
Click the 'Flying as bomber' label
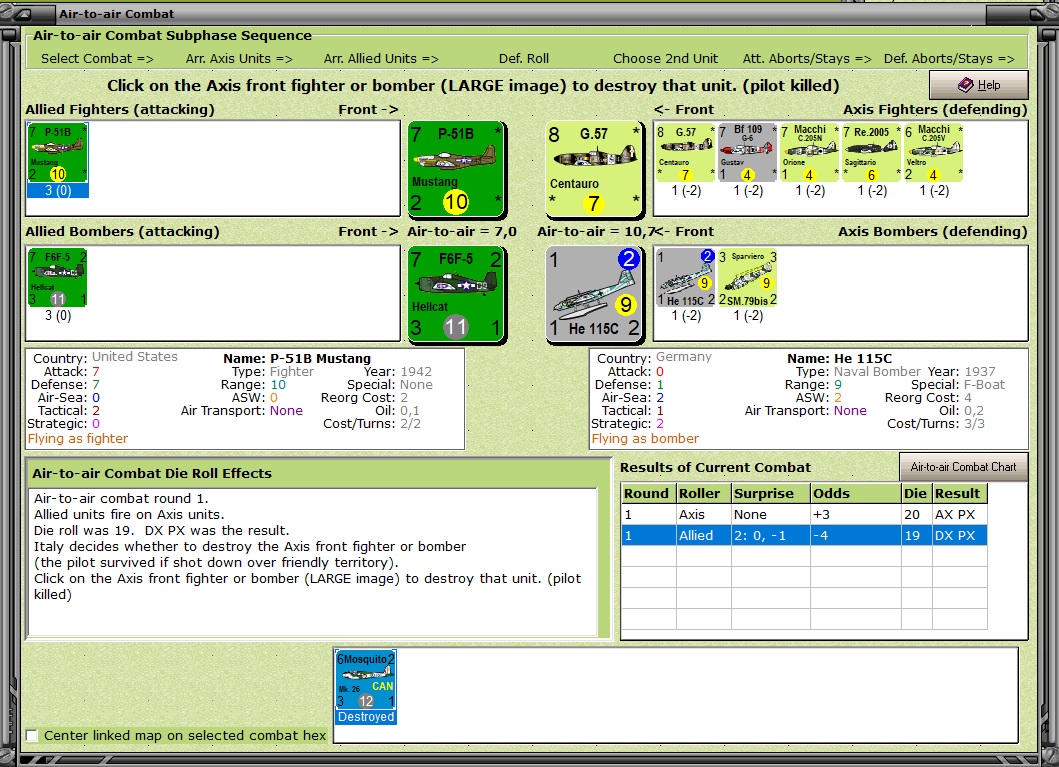(645, 439)
